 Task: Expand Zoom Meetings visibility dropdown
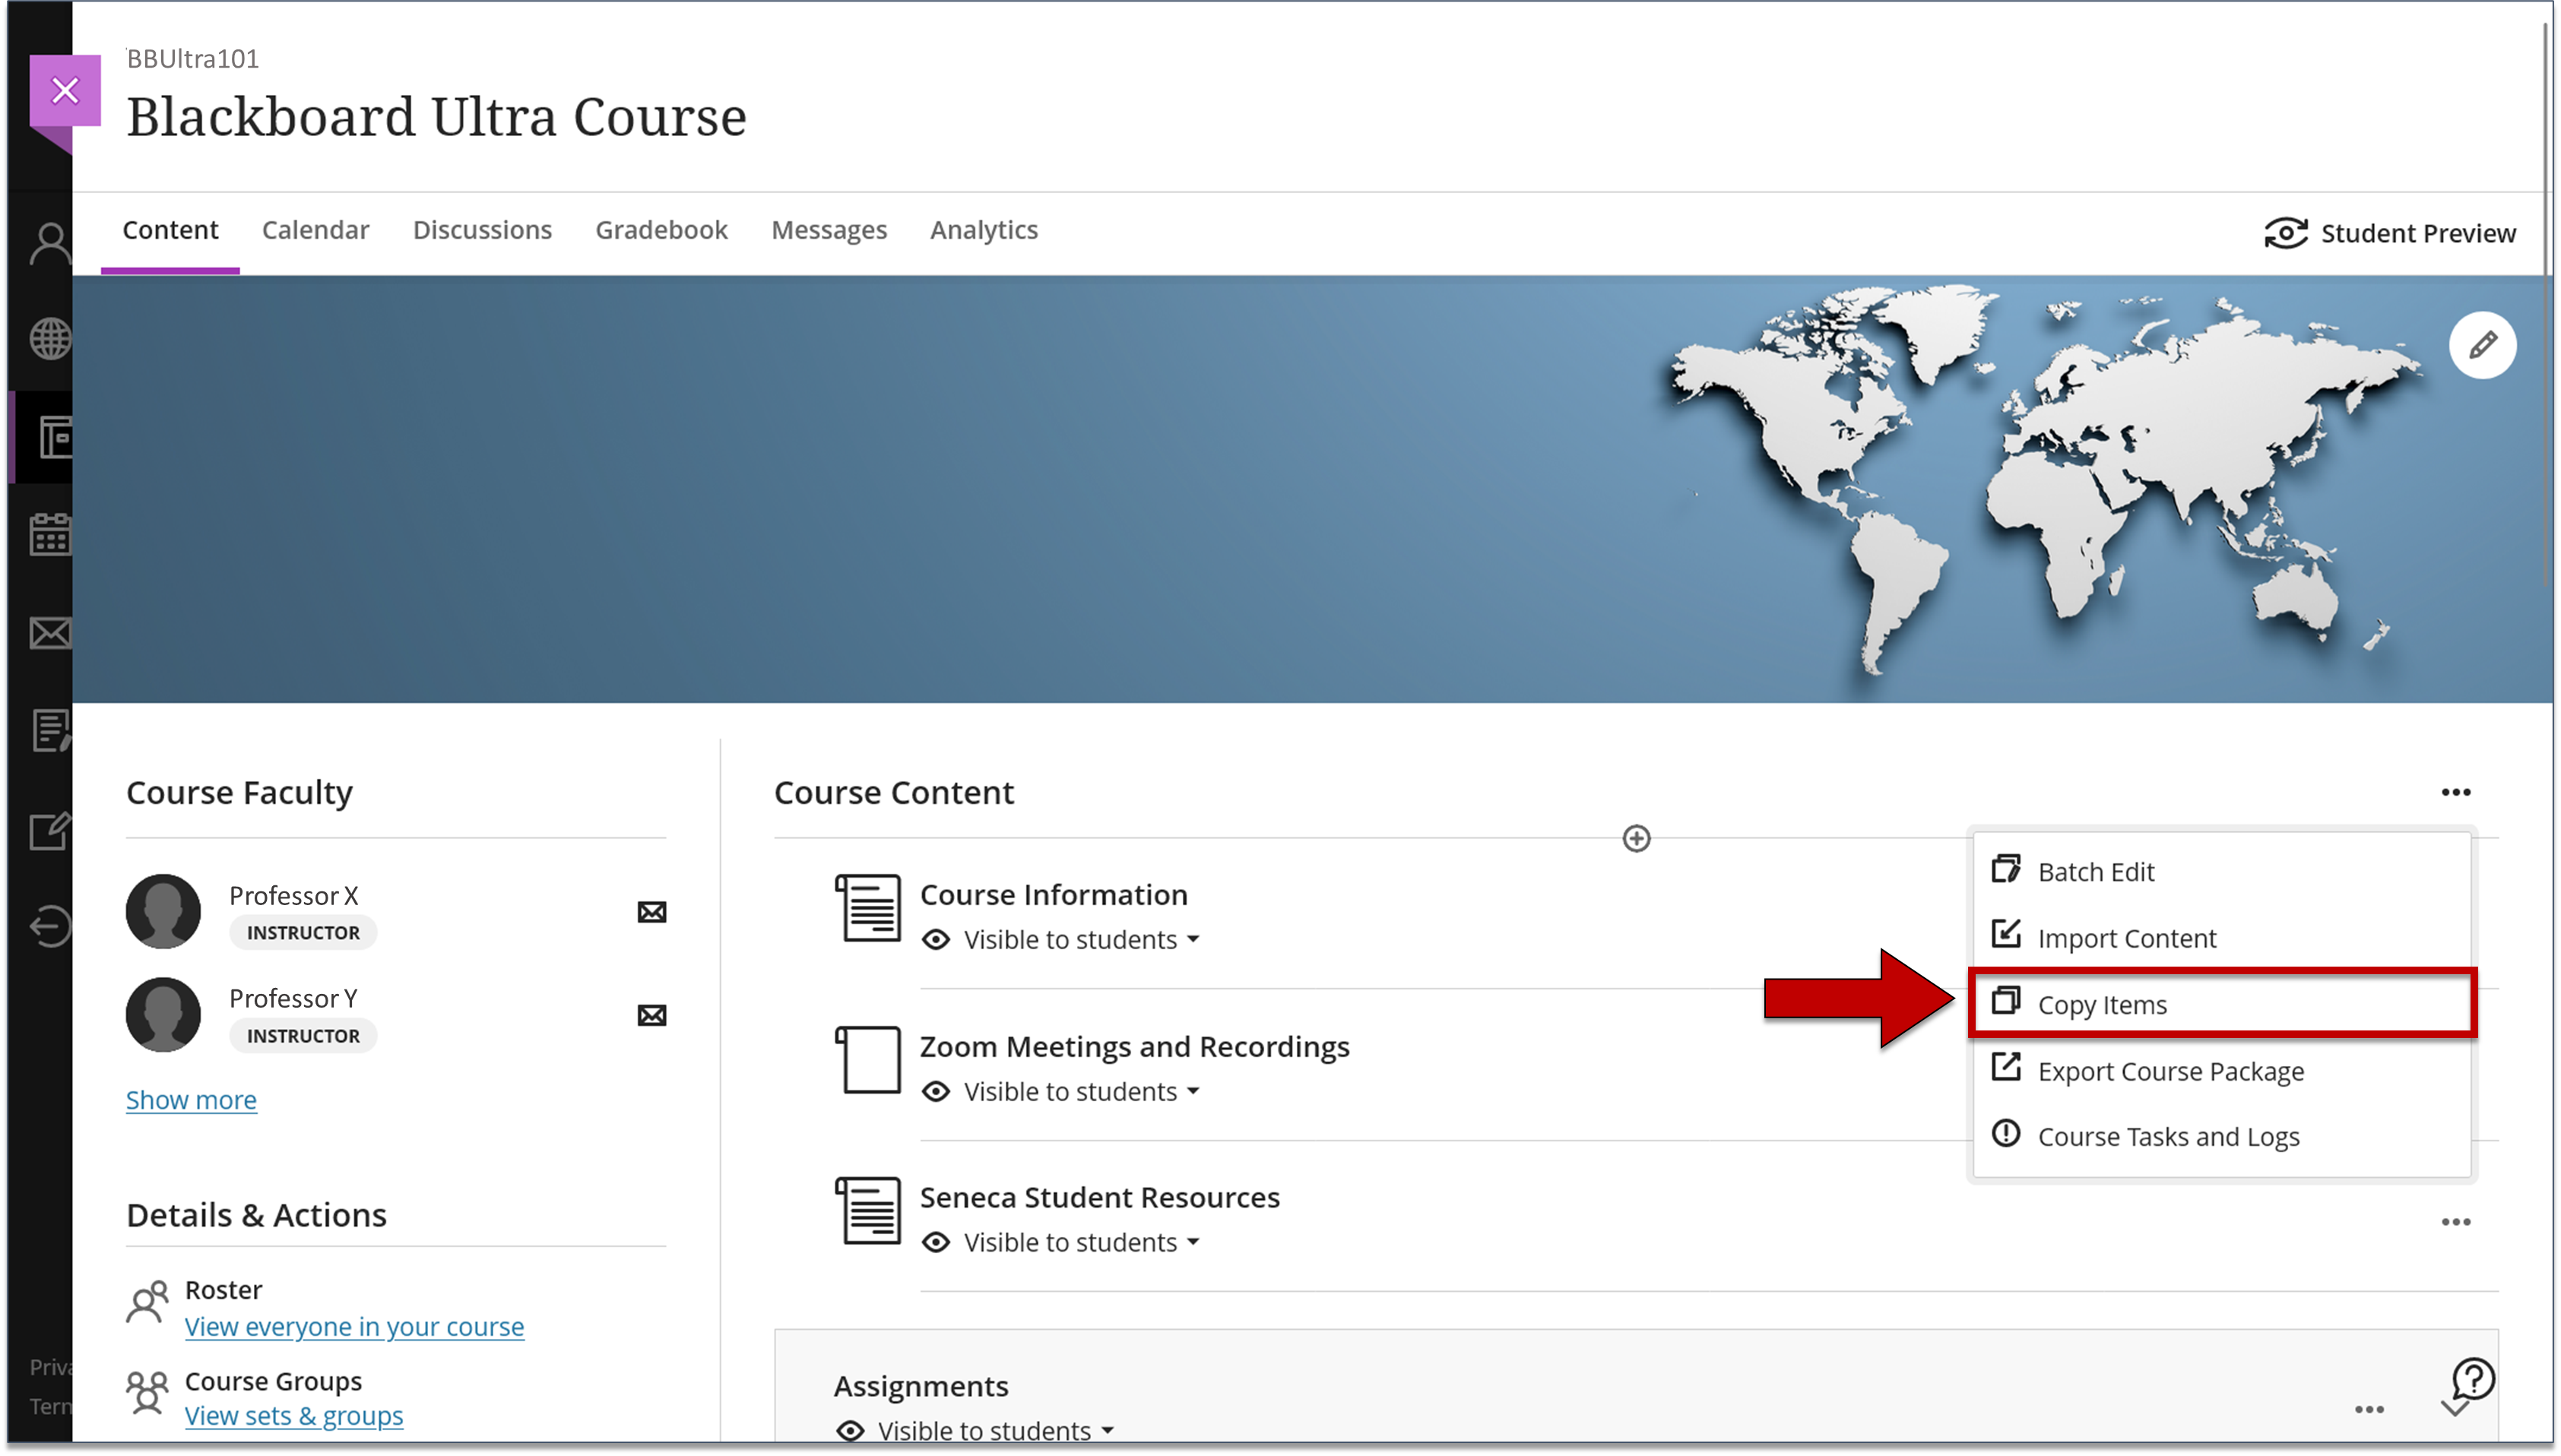click(x=1193, y=1092)
